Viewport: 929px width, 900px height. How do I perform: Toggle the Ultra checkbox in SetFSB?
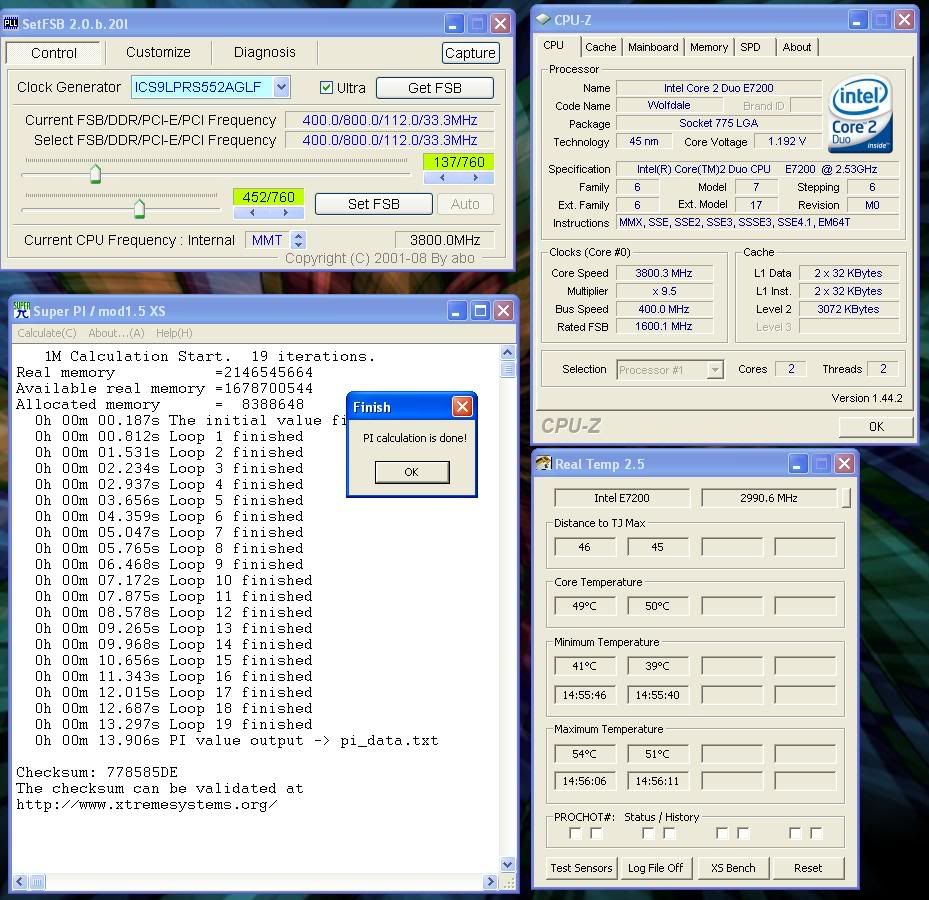coord(326,88)
